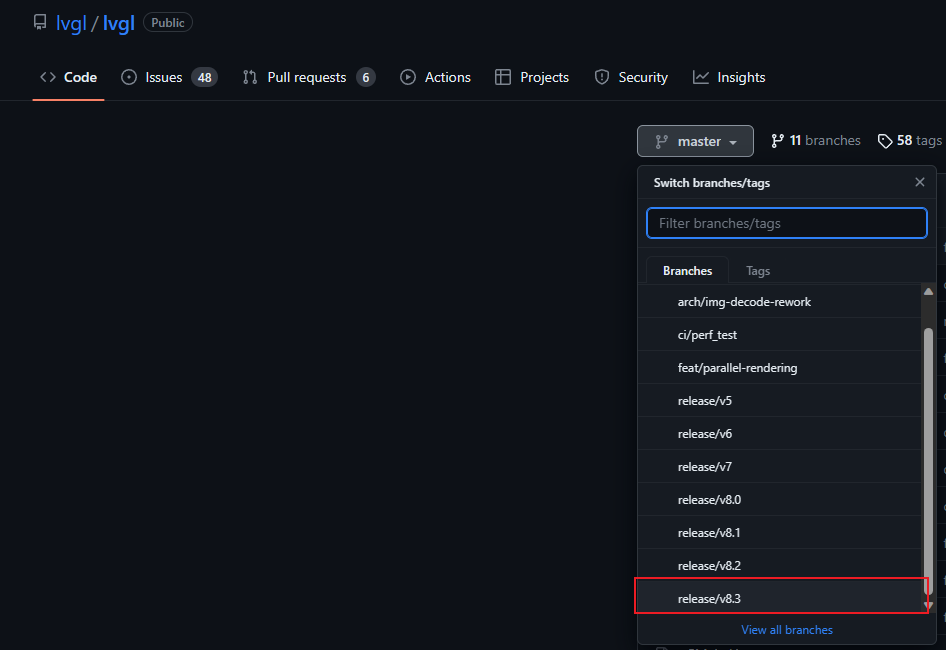Click the Security shield icon
Screen dimensions: 946x650
(602, 77)
